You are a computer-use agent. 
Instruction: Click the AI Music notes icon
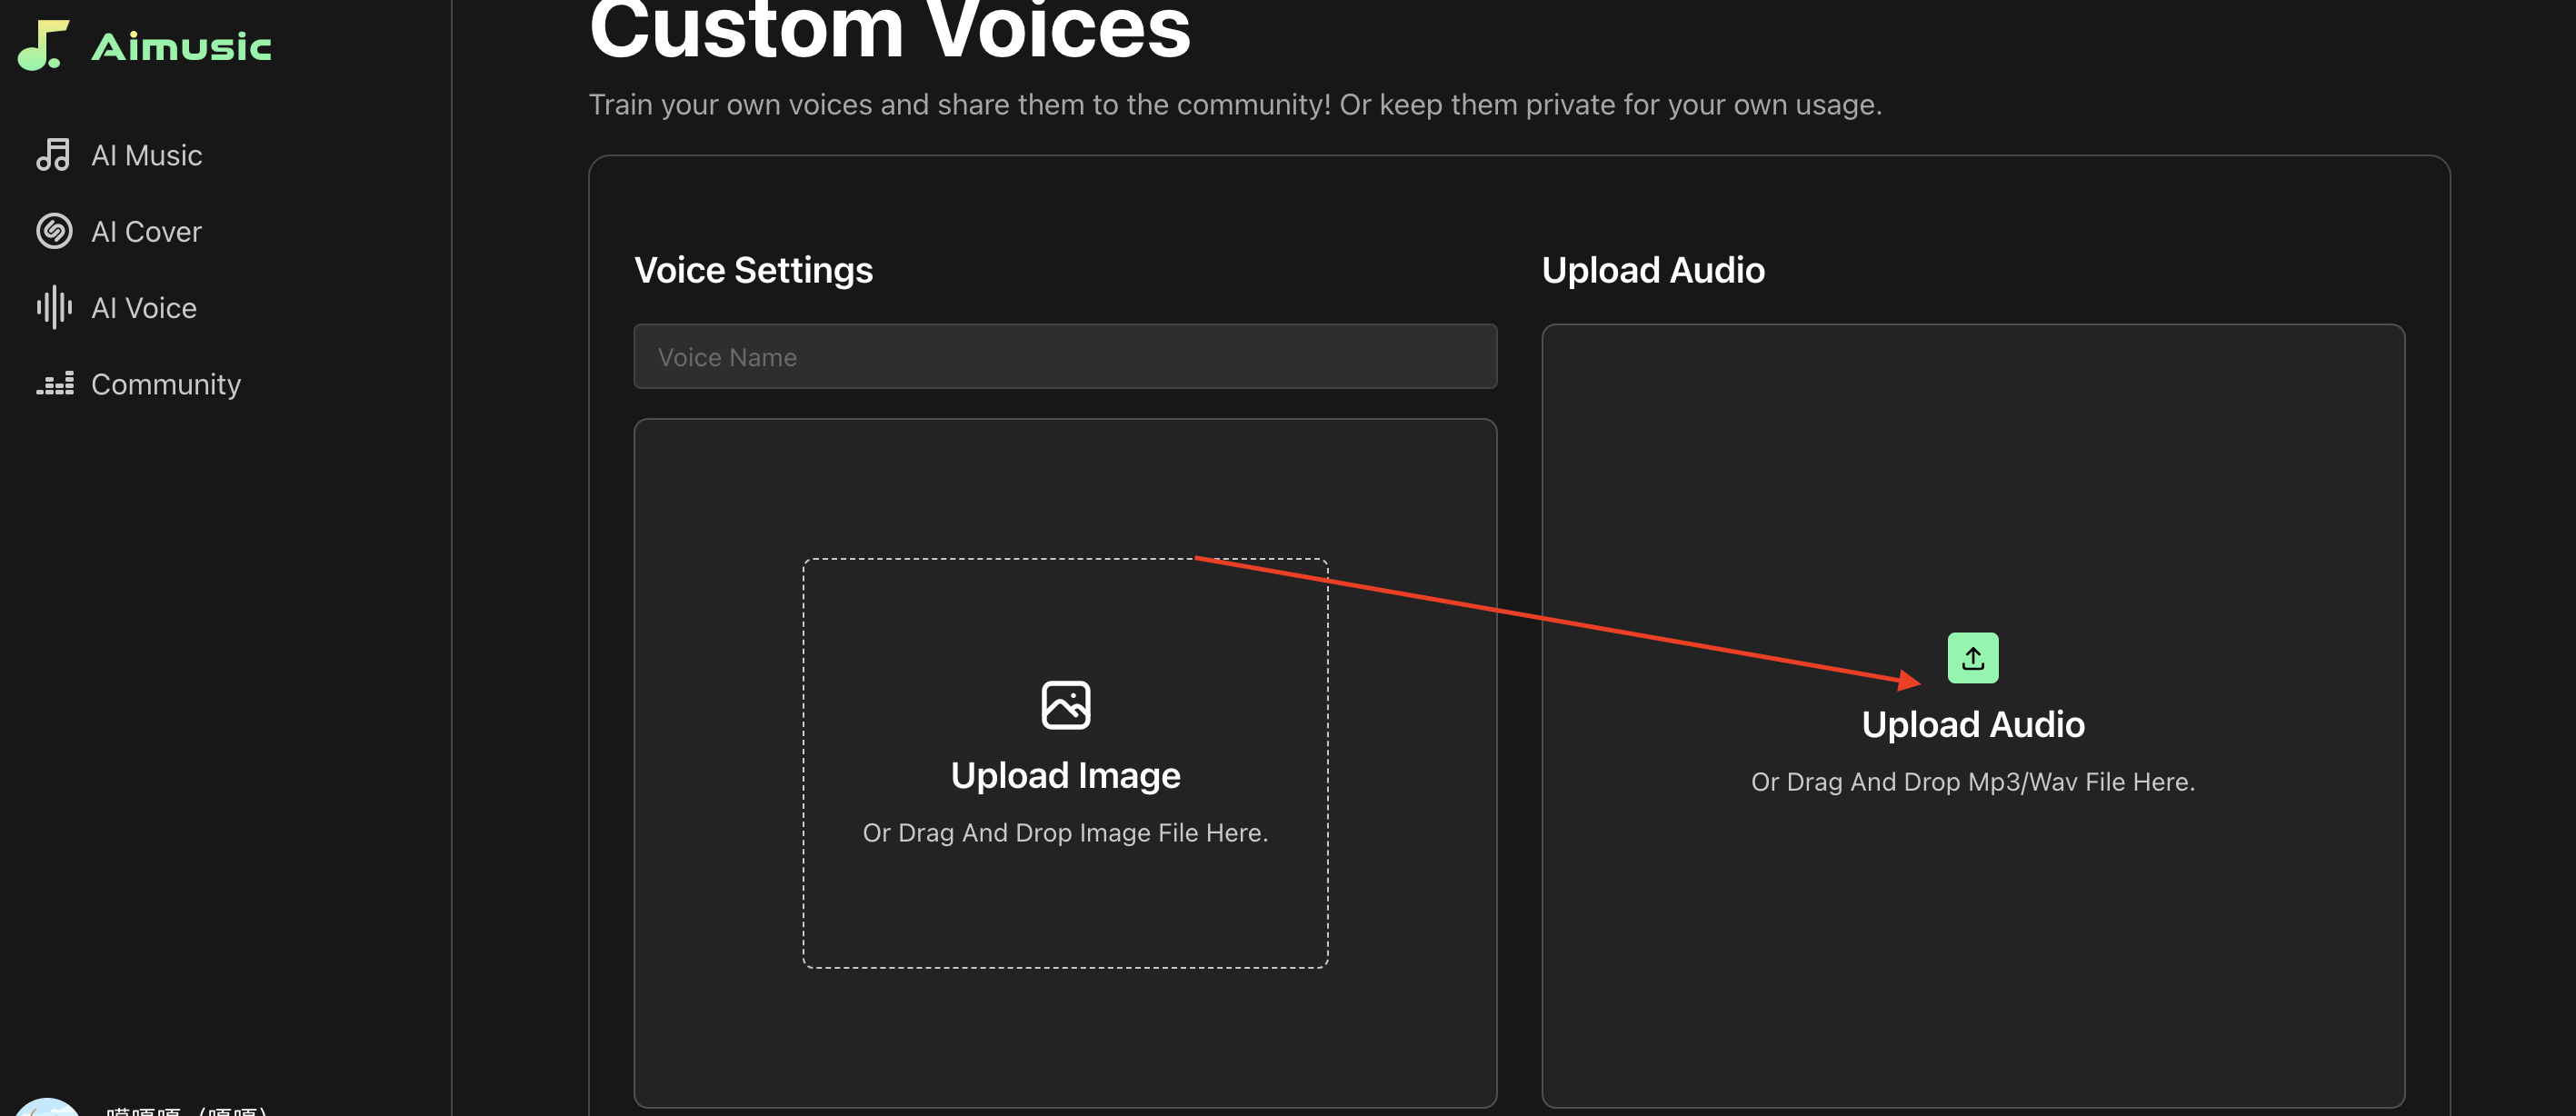click(x=54, y=155)
